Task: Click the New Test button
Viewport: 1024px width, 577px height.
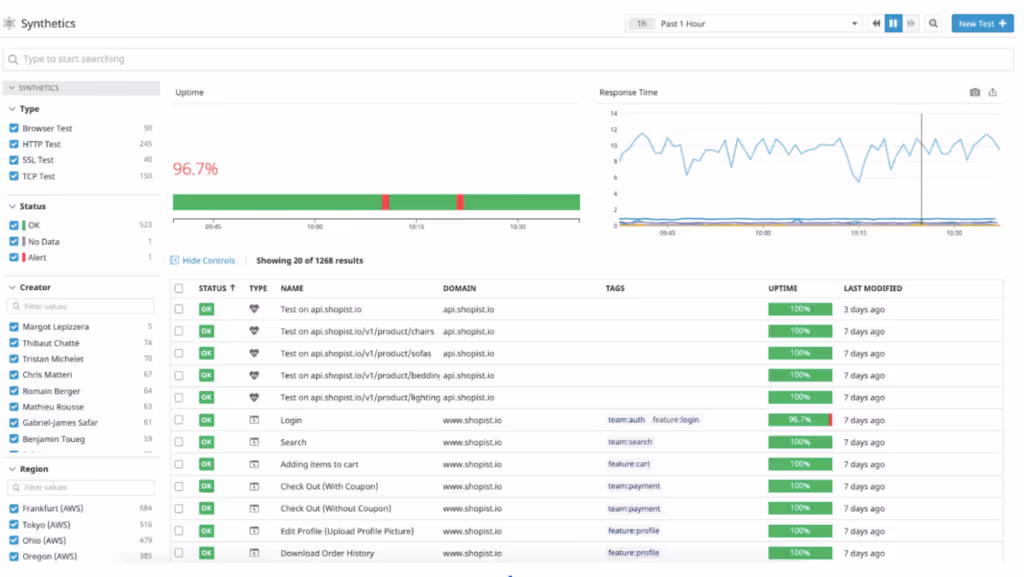Action: [981, 22]
